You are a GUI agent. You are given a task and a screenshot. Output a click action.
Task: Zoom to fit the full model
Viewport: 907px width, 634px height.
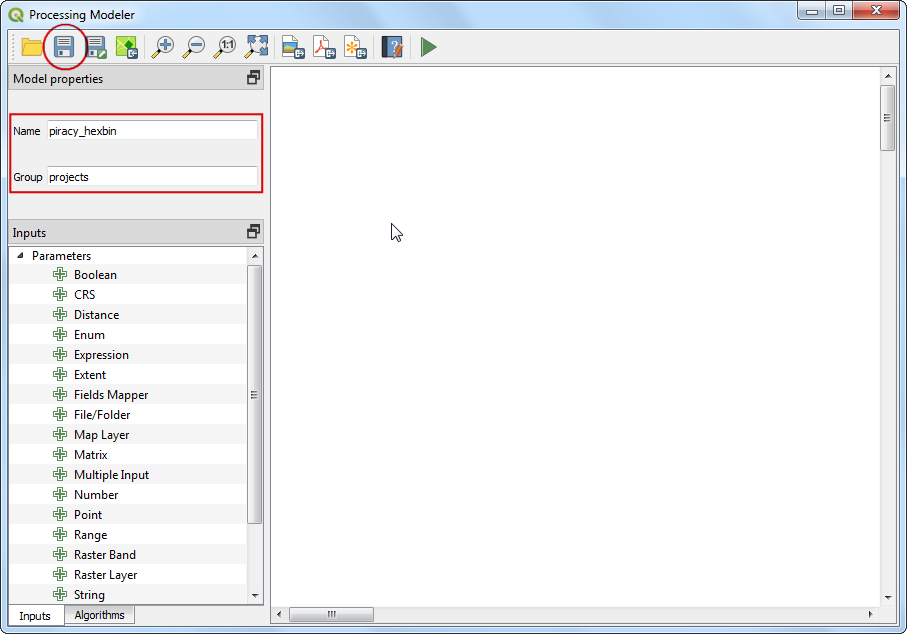257,47
